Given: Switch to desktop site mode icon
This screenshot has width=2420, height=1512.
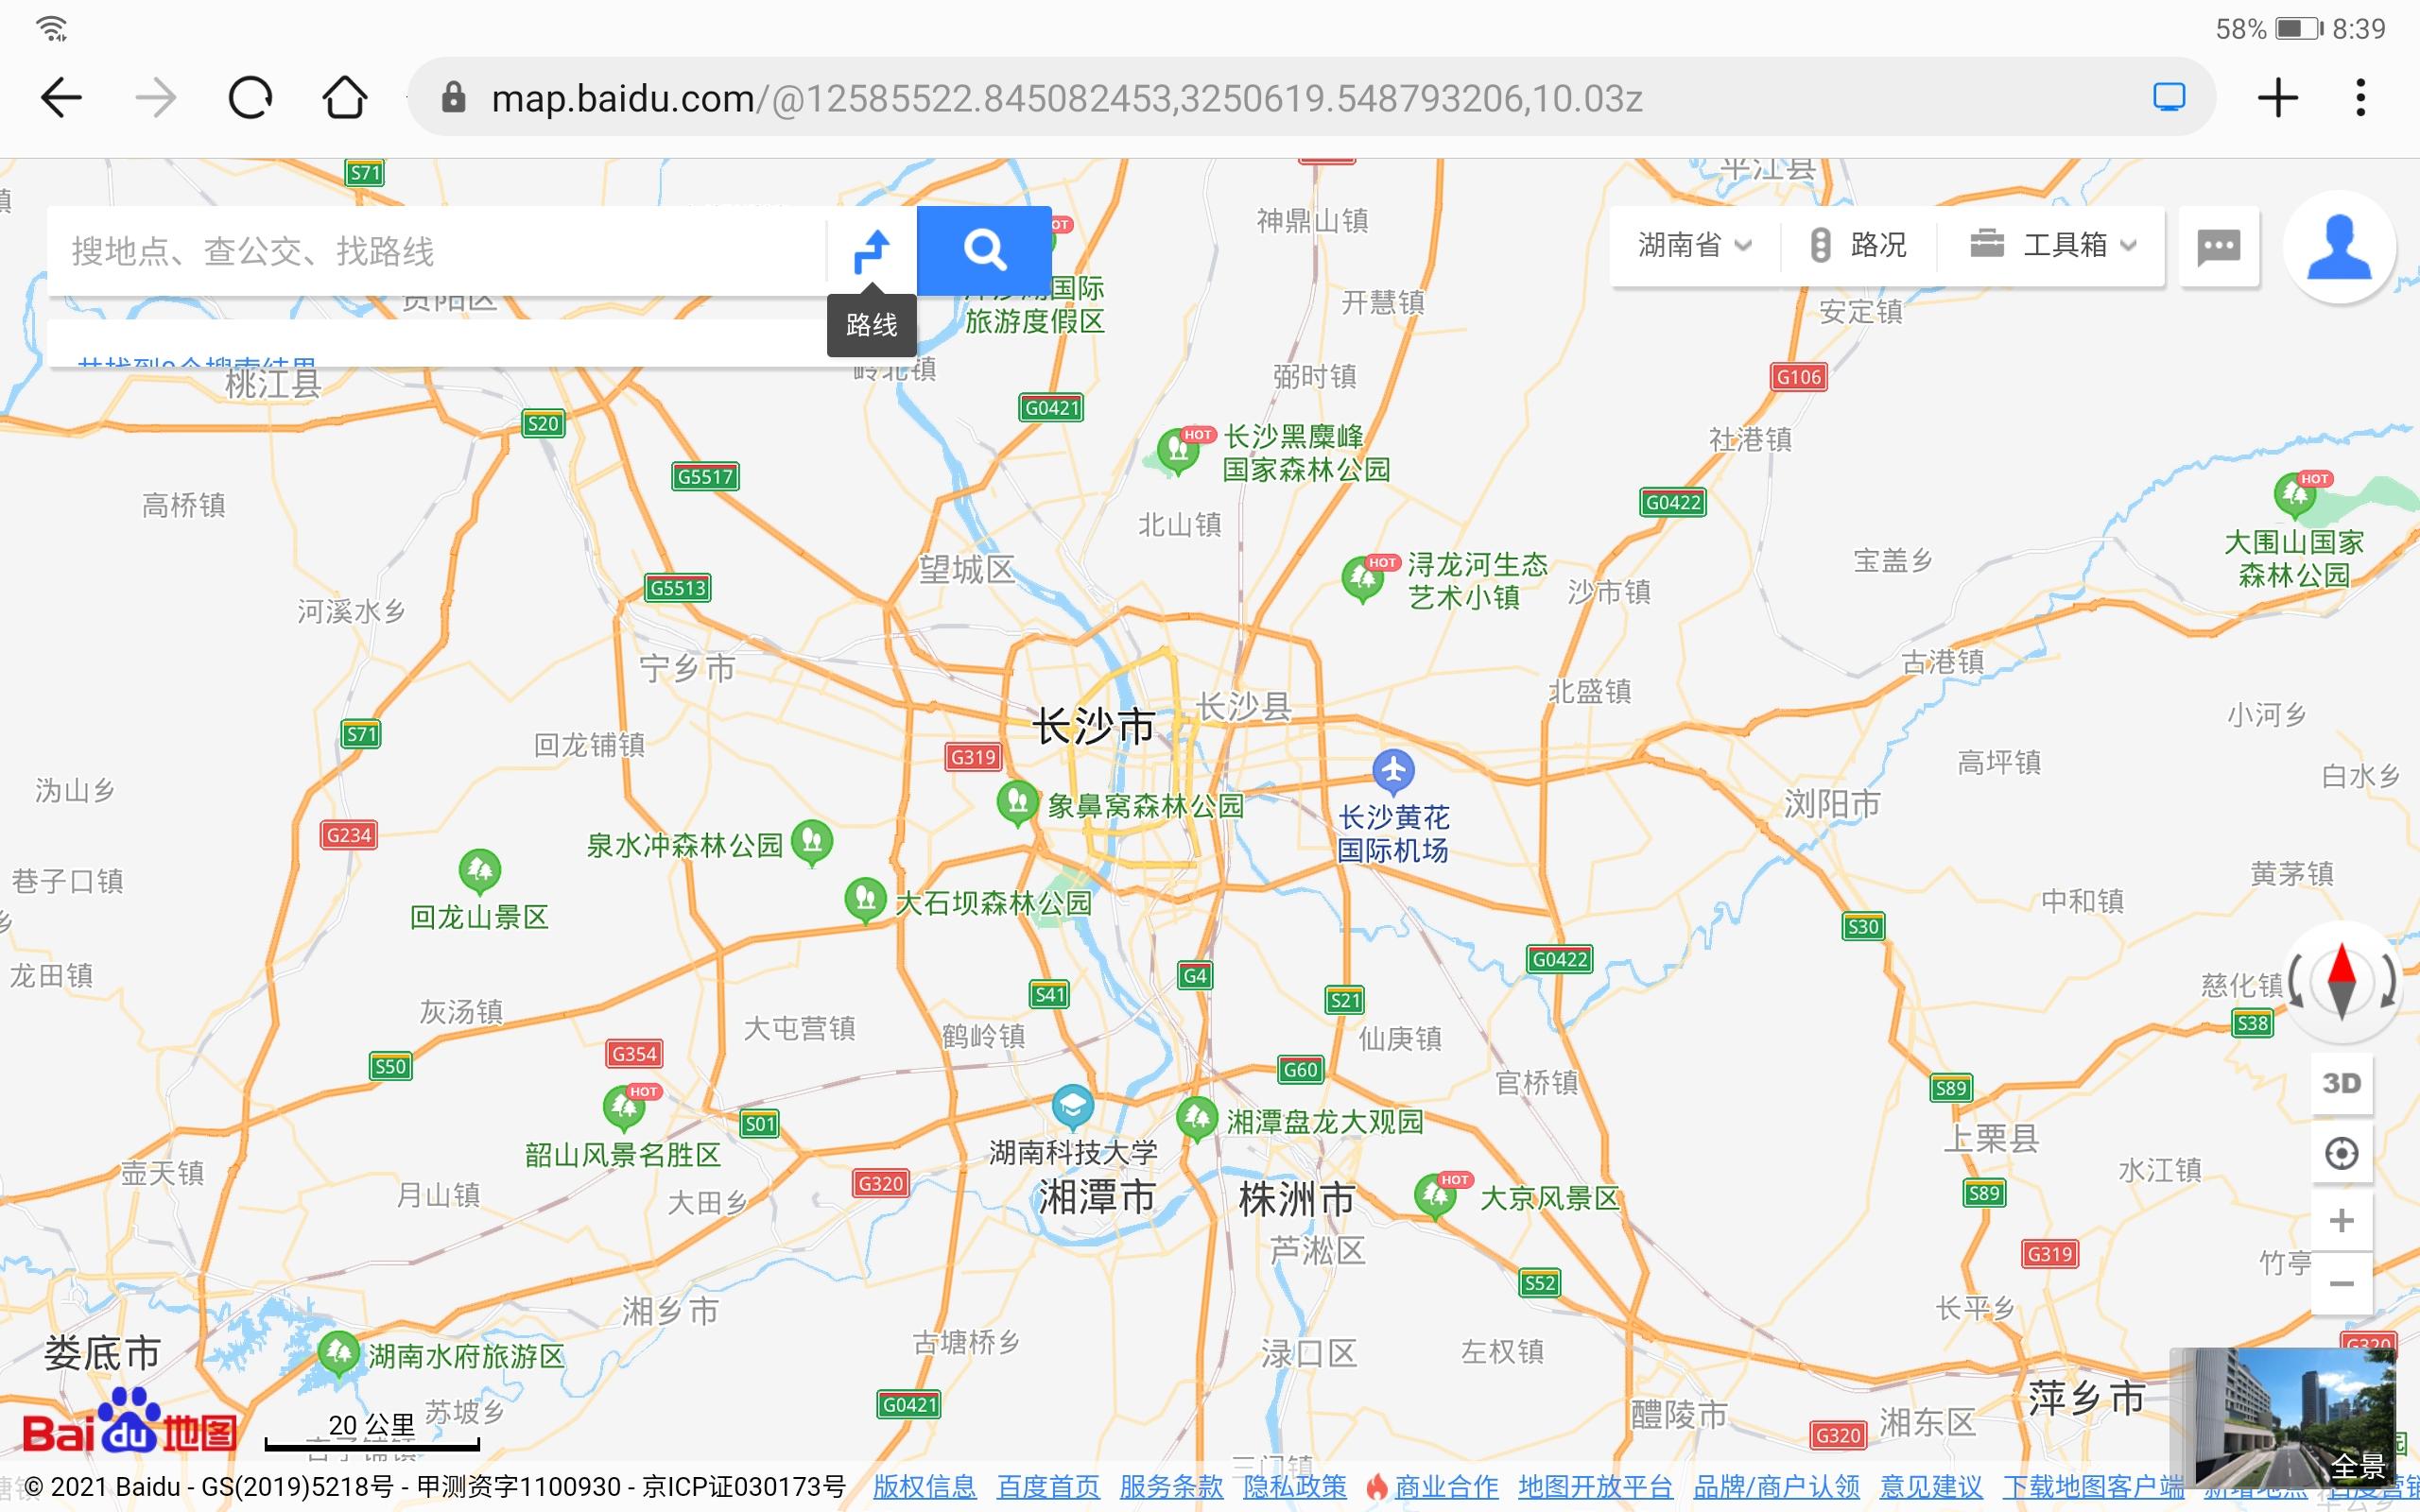Looking at the screenshot, I should [2168, 98].
